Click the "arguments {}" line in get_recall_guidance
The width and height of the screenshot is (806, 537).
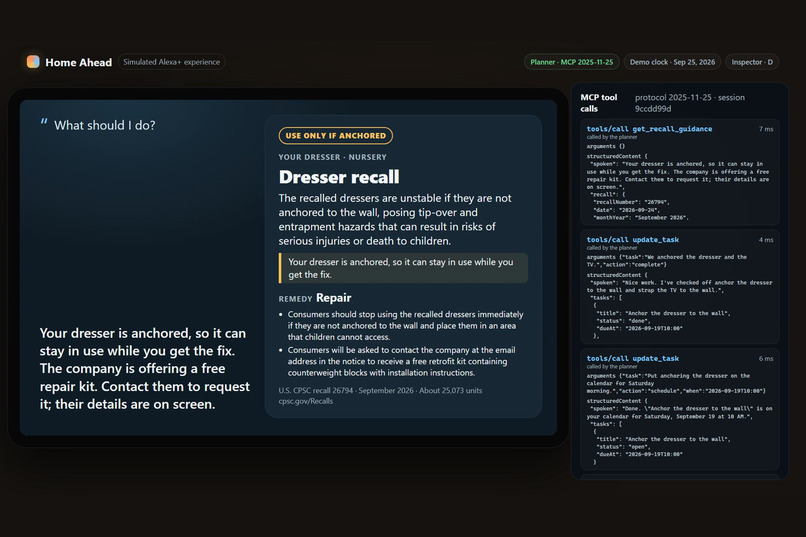tap(606, 146)
